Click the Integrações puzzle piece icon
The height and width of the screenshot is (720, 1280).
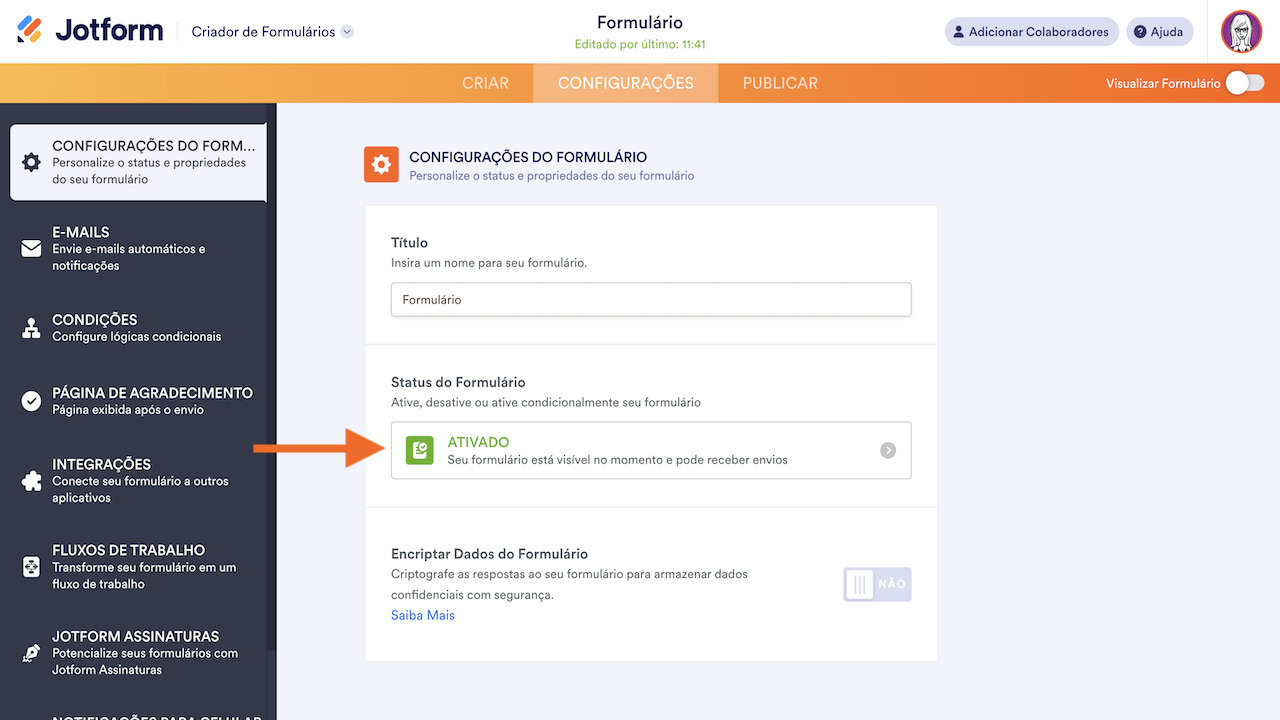(x=32, y=481)
